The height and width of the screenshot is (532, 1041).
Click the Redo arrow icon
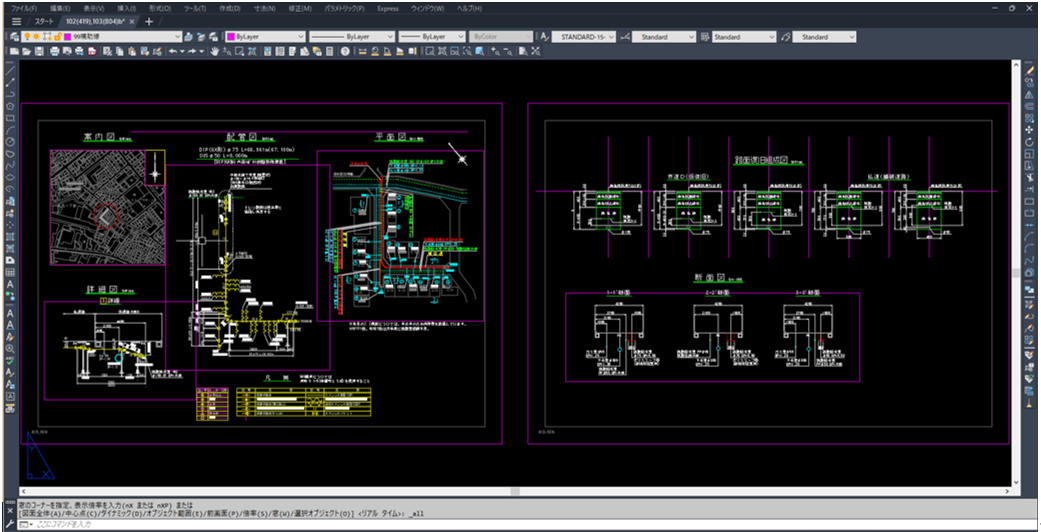(x=193, y=51)
